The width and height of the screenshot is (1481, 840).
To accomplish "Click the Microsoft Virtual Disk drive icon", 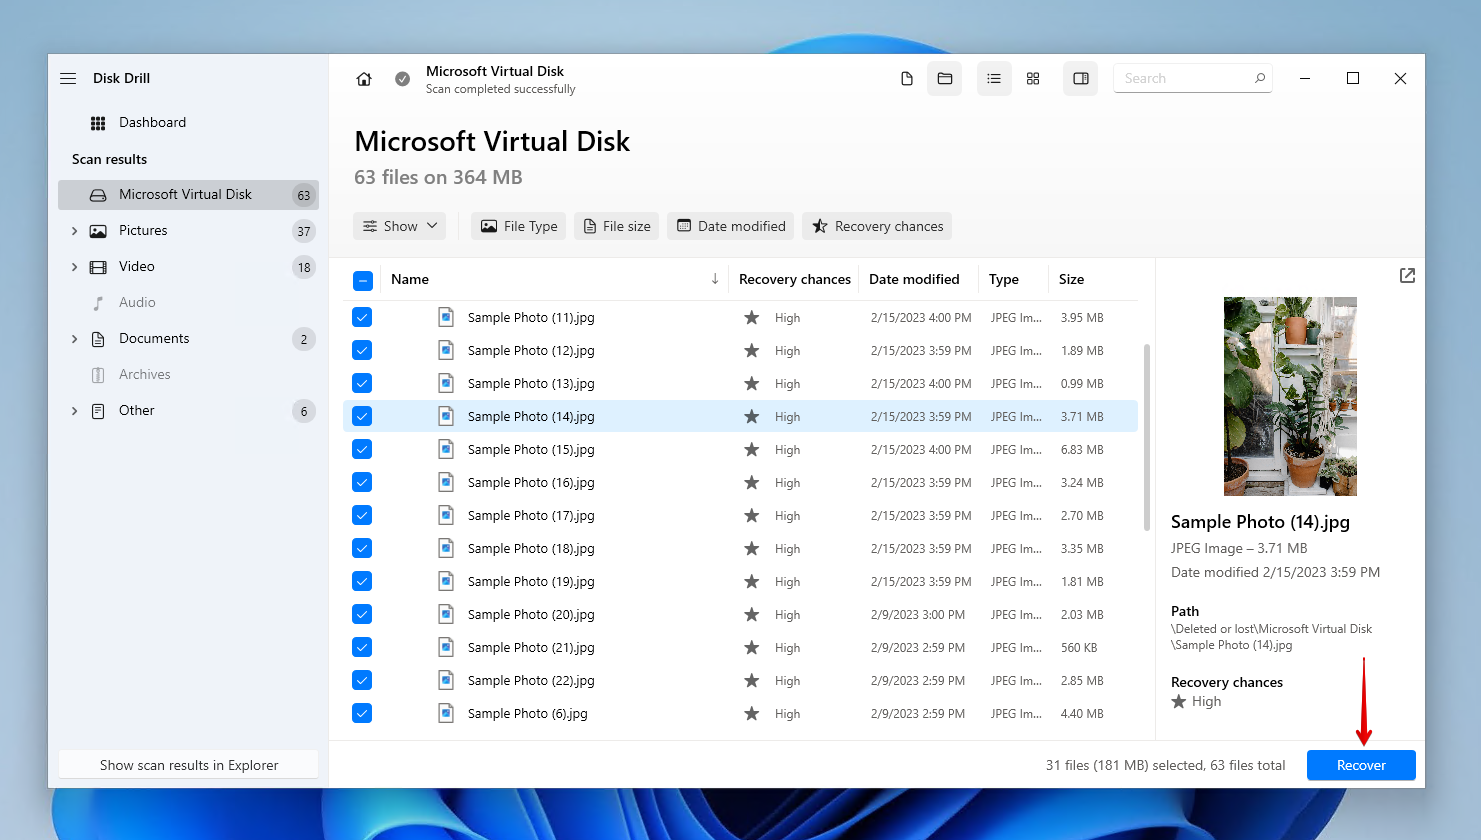I will coord(98,195).
